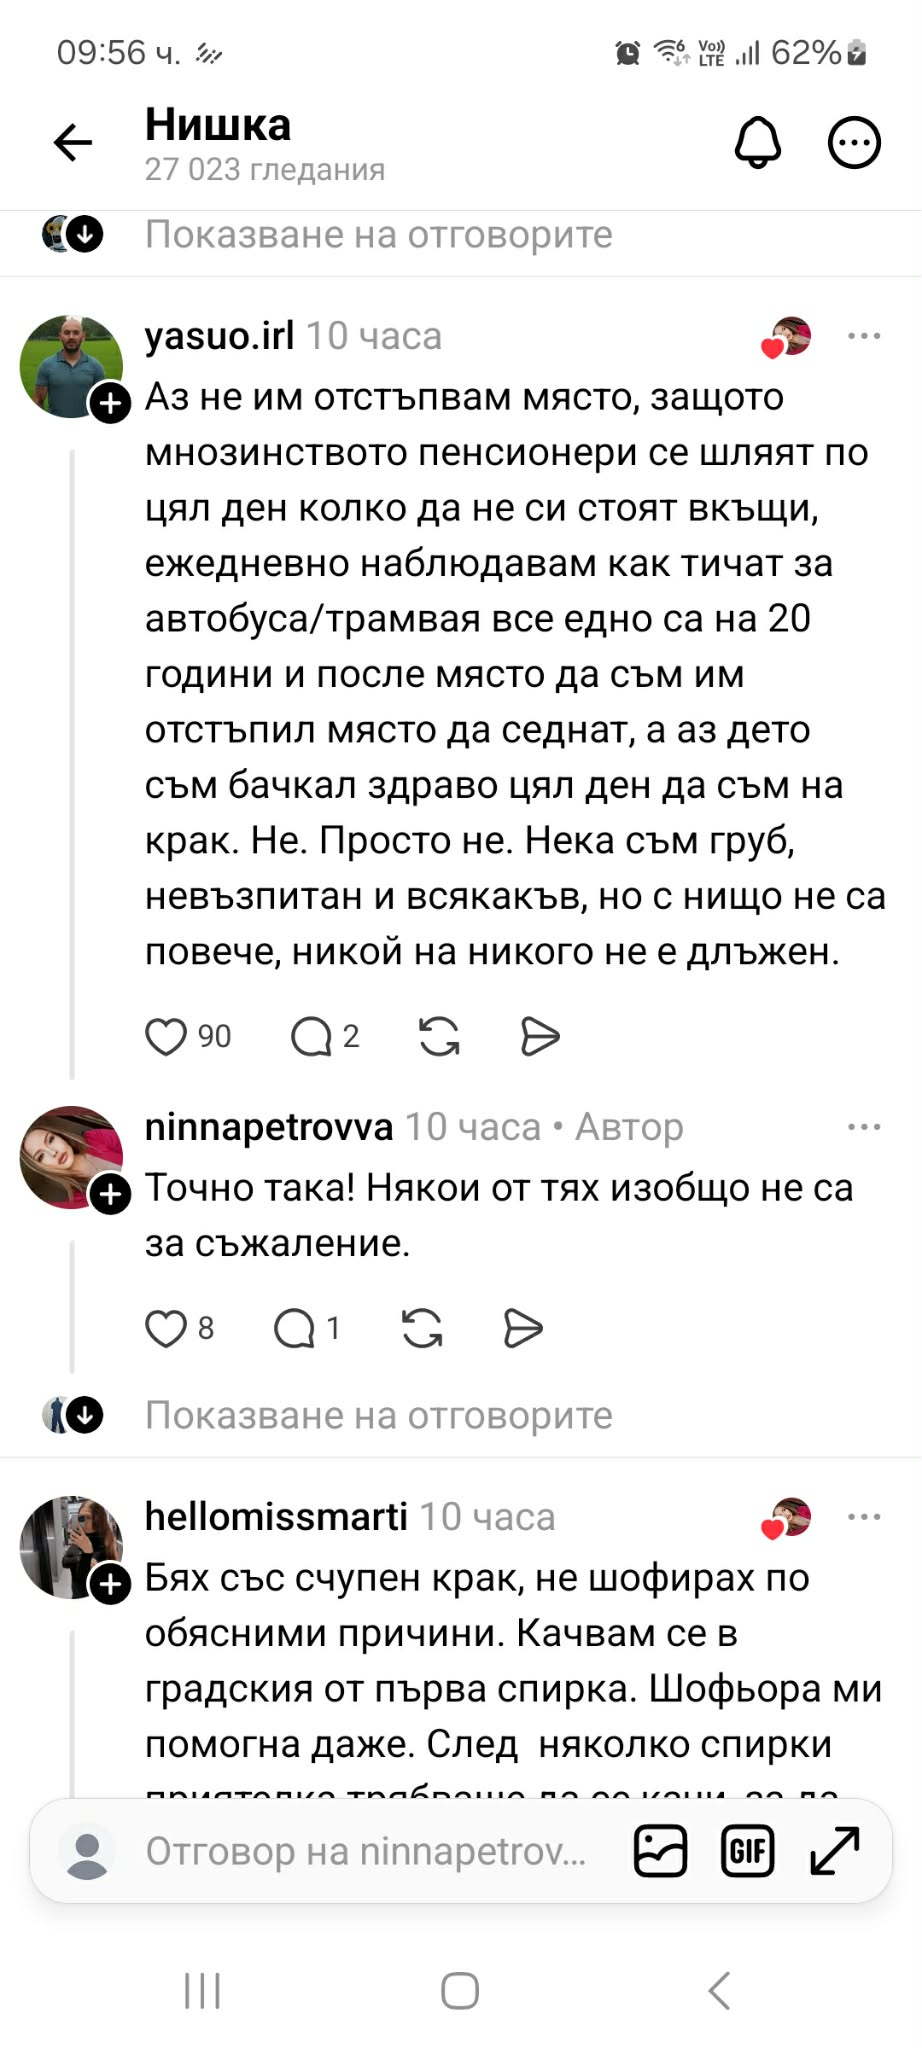
Task: Open the thread options circle menu
Action: click(854, 142)
